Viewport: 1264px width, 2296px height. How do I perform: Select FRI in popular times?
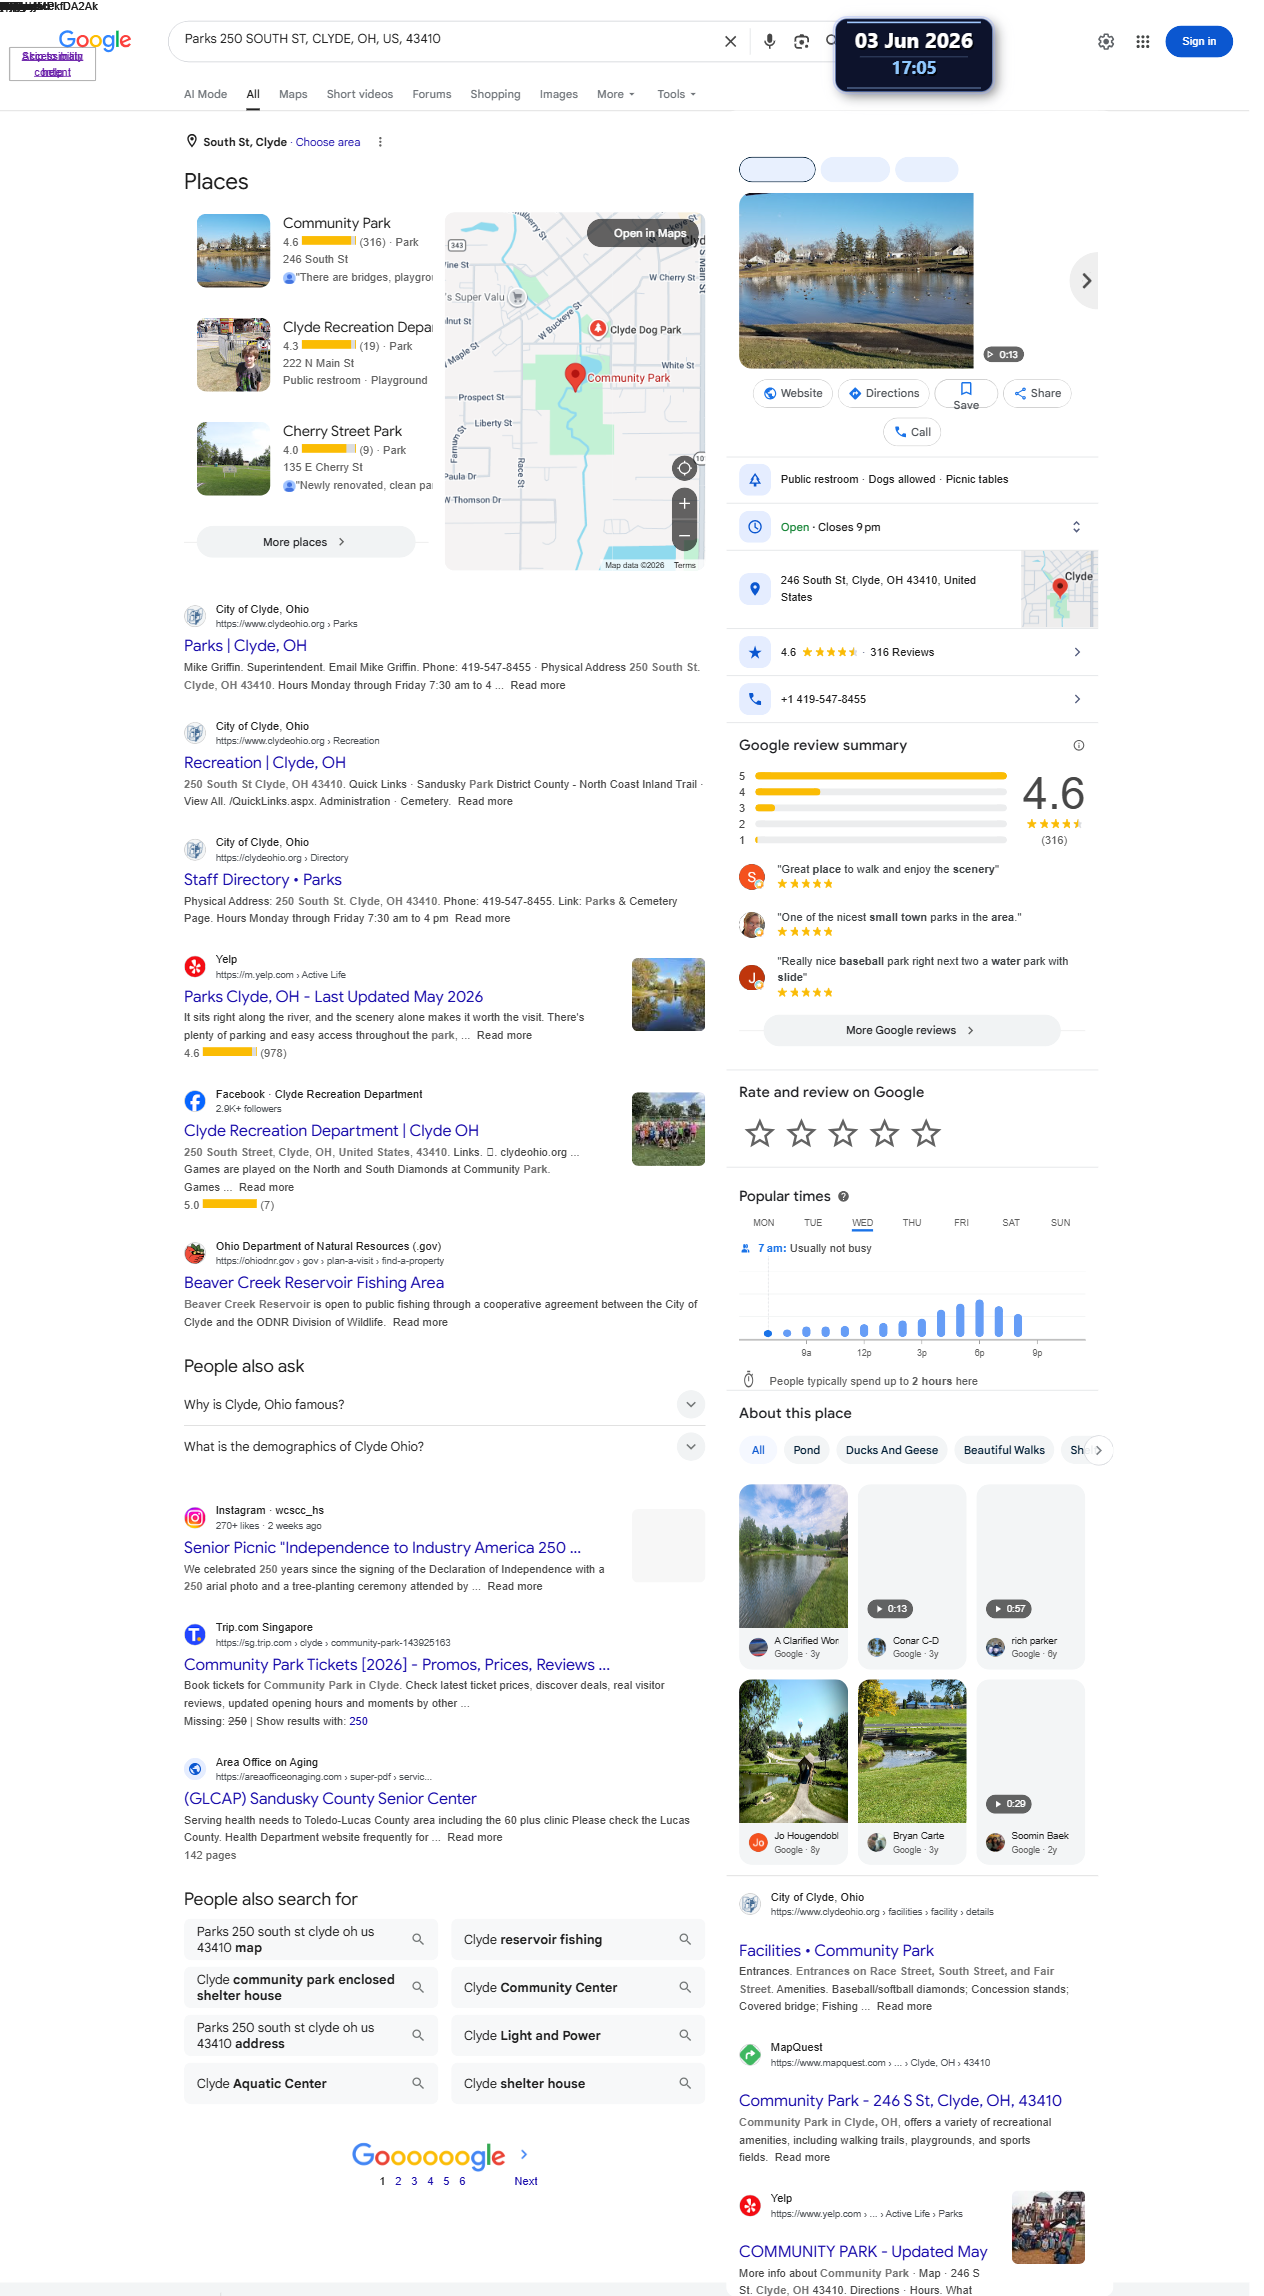point(961,1223)
